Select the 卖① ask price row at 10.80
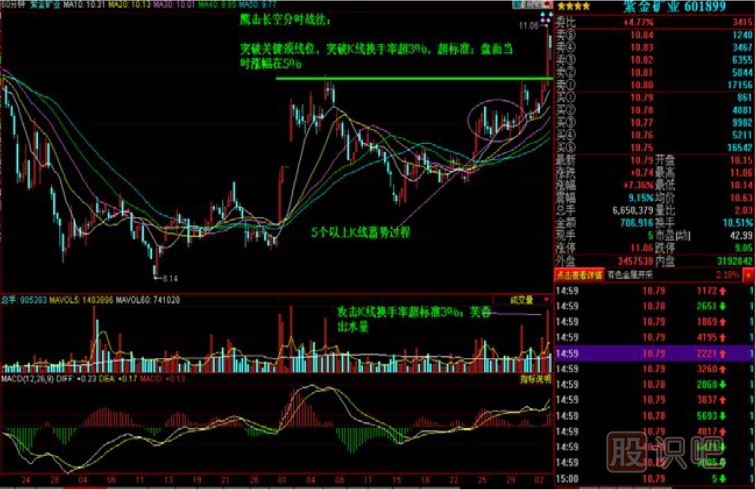755x490 pixels. [x=651, y=85]
